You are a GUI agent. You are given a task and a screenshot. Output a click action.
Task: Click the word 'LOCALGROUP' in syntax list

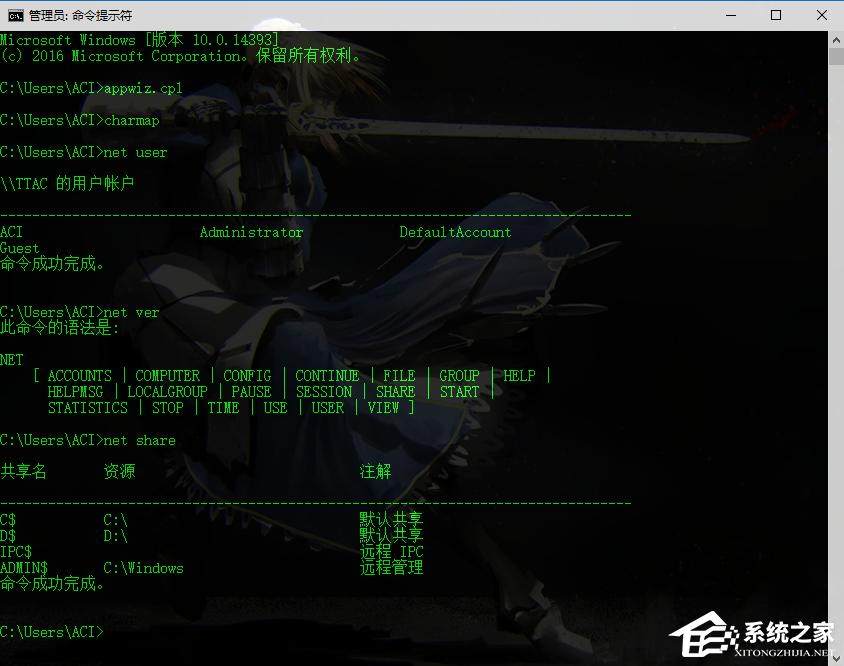[x=167, y=392]
